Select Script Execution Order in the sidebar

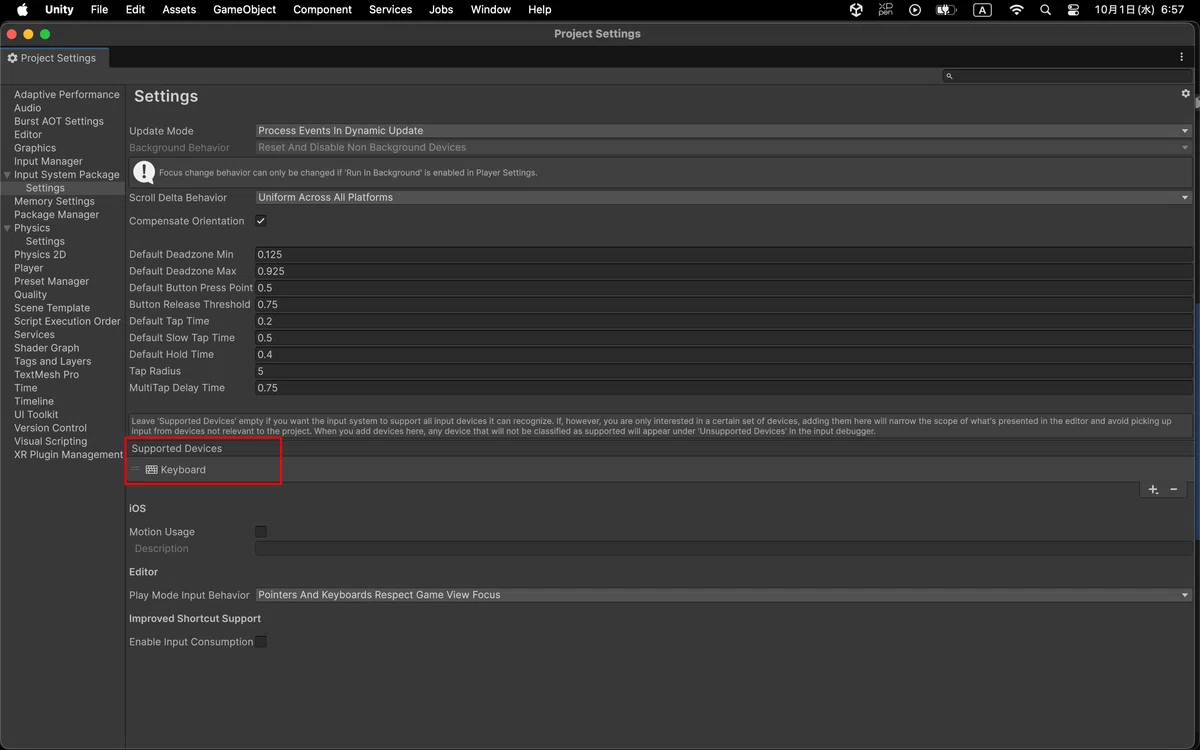pyautogui.click(x=67, y=321)
